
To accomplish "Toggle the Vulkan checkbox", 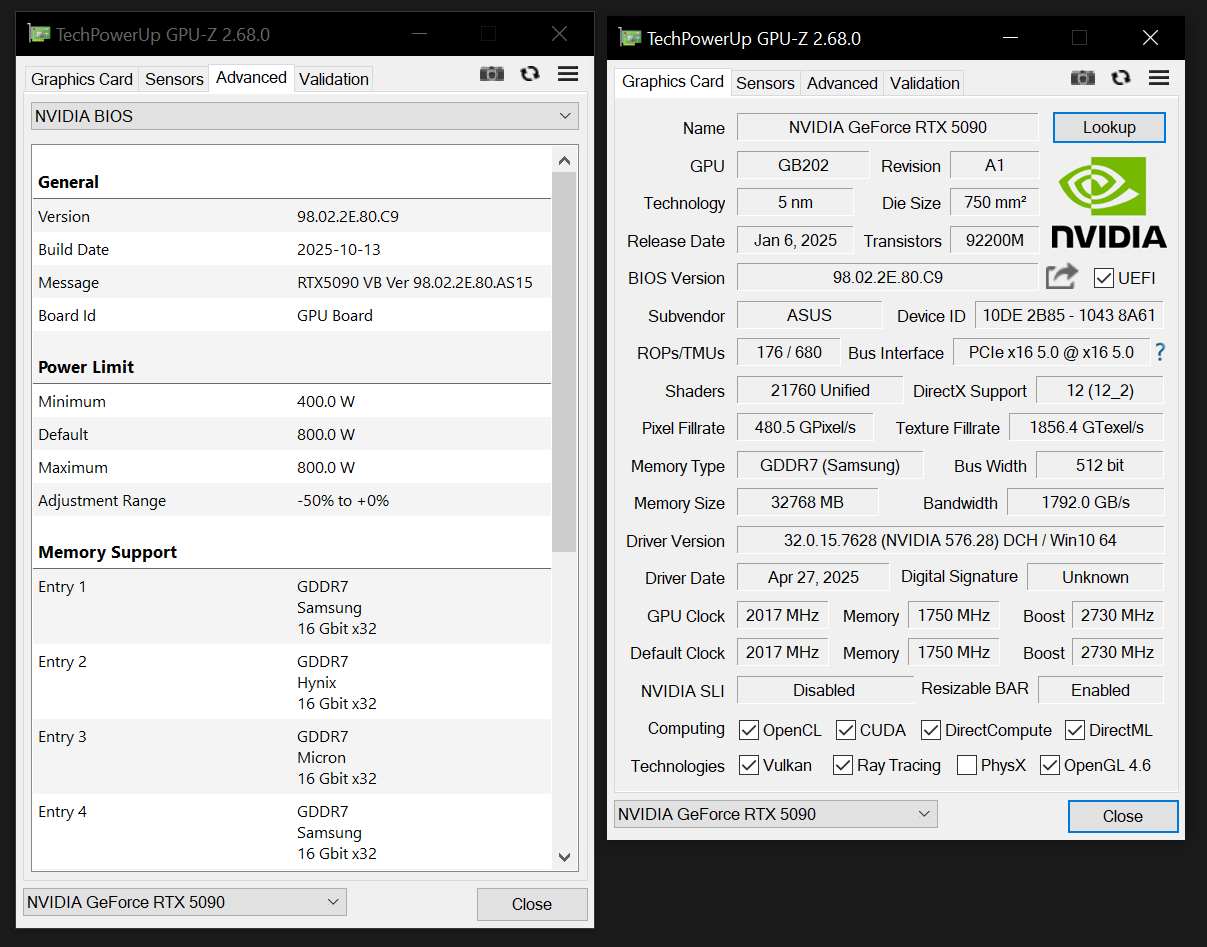I will 748,765.
